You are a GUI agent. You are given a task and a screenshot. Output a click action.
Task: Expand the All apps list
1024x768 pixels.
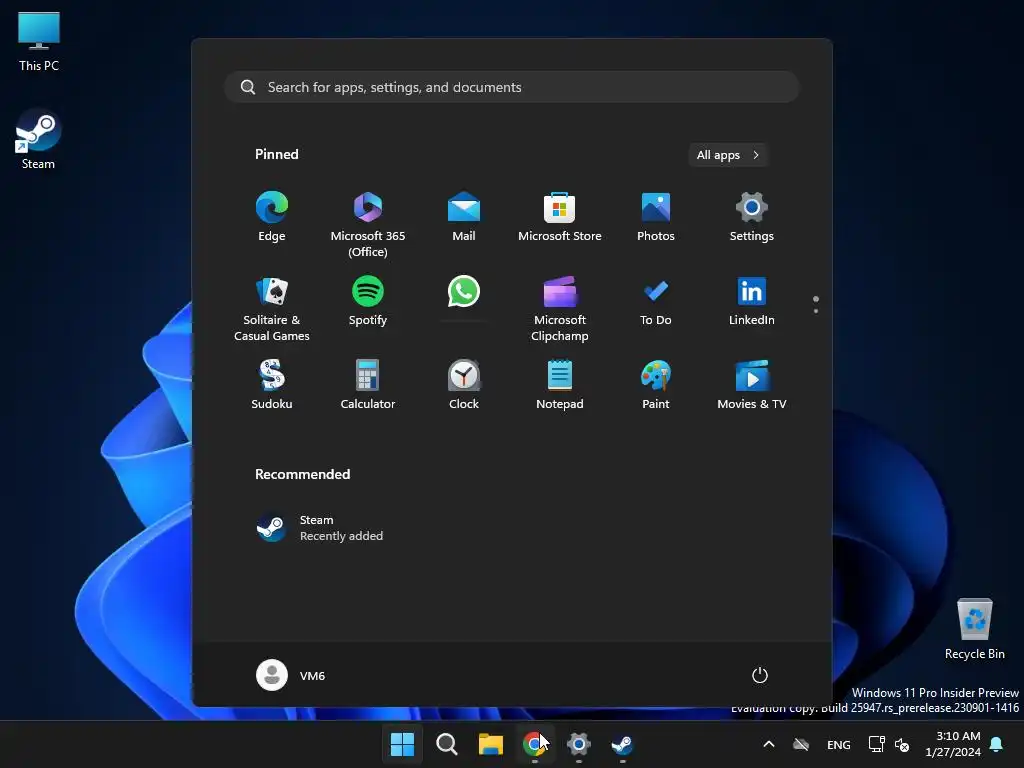pos(728,155)
